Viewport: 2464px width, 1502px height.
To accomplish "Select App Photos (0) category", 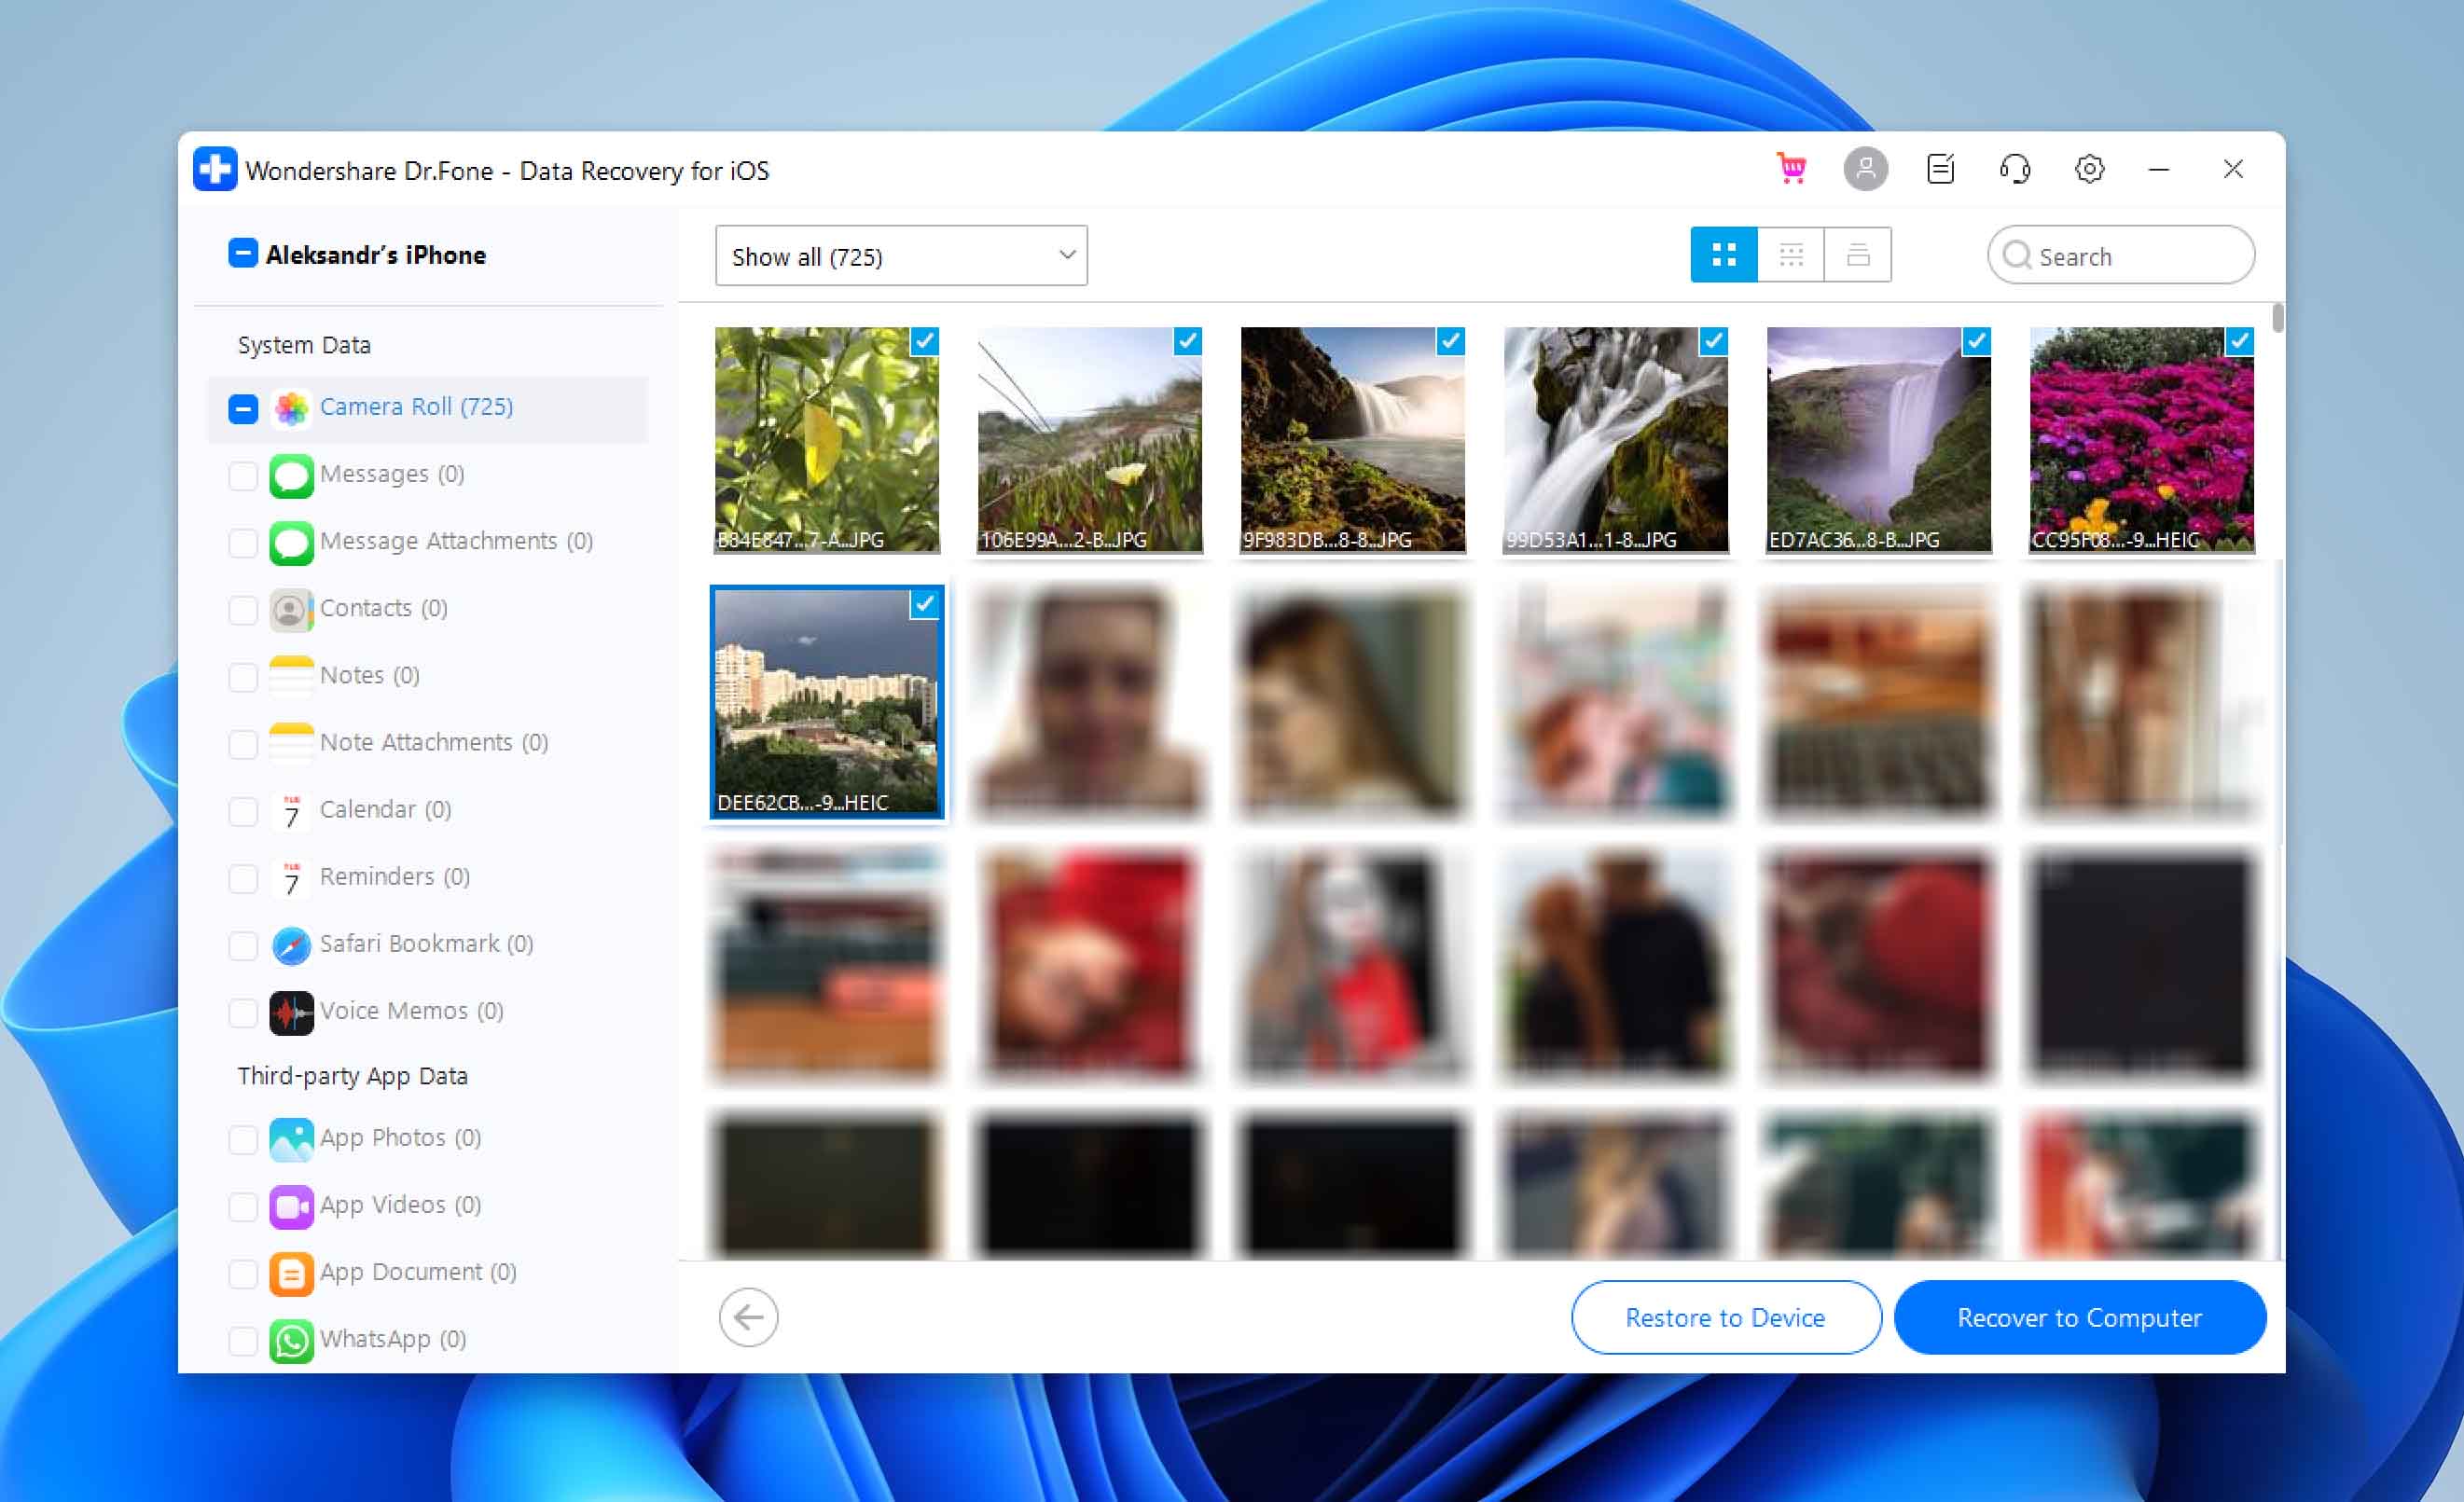I will point(400,1138).
